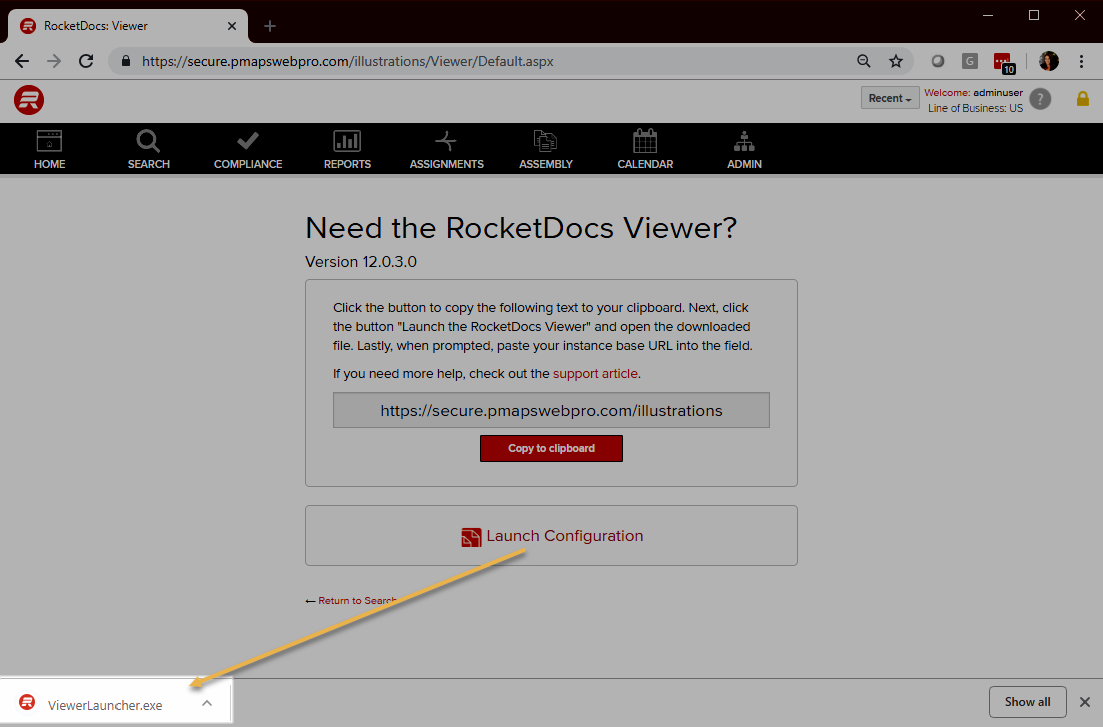Viewport: 1103px width, 727px height.
Task: Click the user profile avatar
Action: click(1048, 61)
